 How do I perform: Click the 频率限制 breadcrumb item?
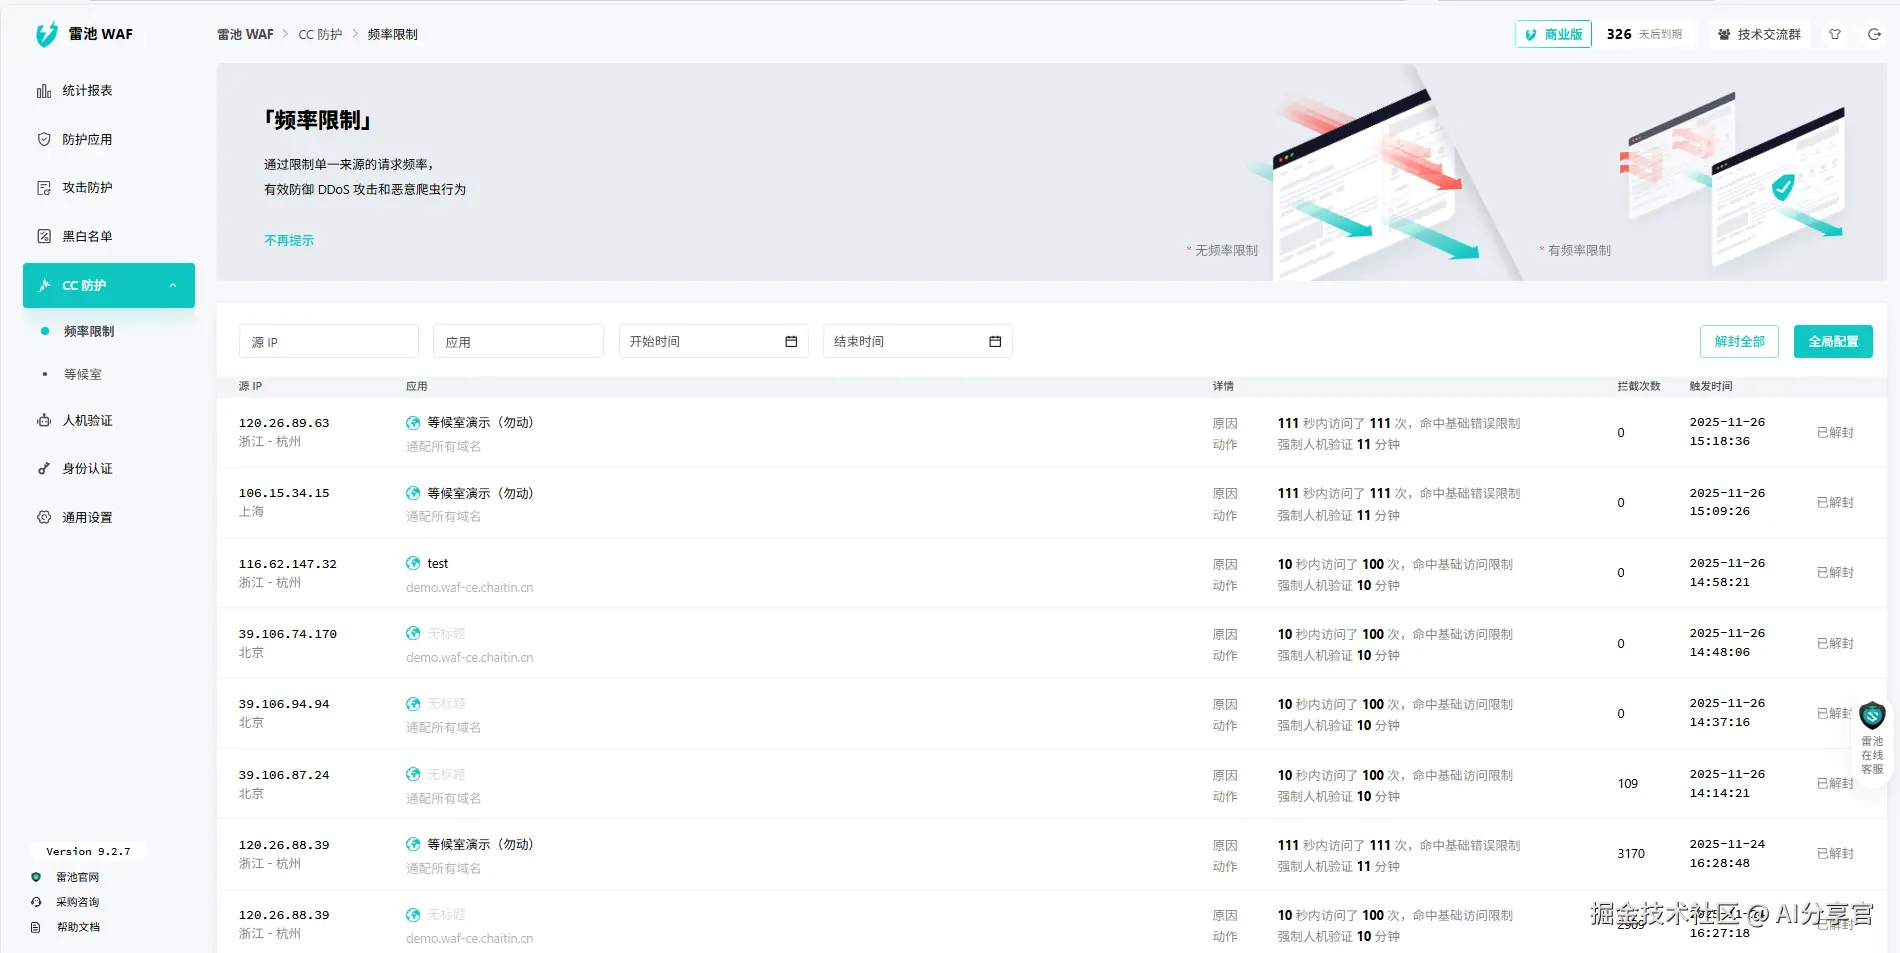(392, 35)
